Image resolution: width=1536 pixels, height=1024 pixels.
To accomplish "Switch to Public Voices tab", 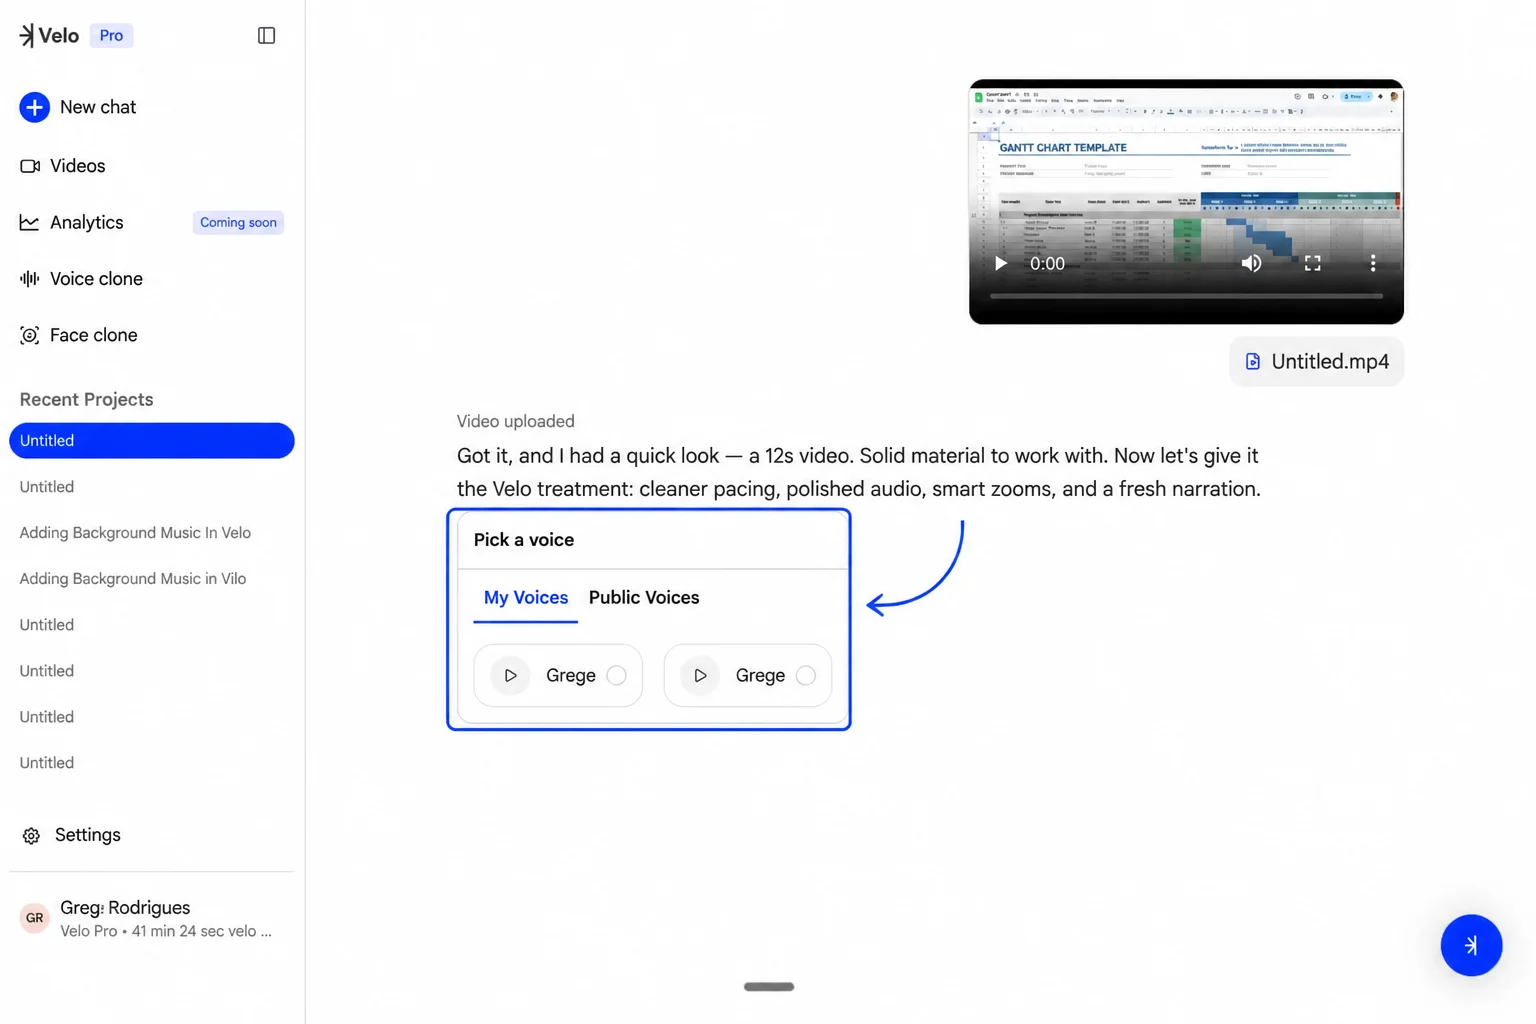I will 644,598.
